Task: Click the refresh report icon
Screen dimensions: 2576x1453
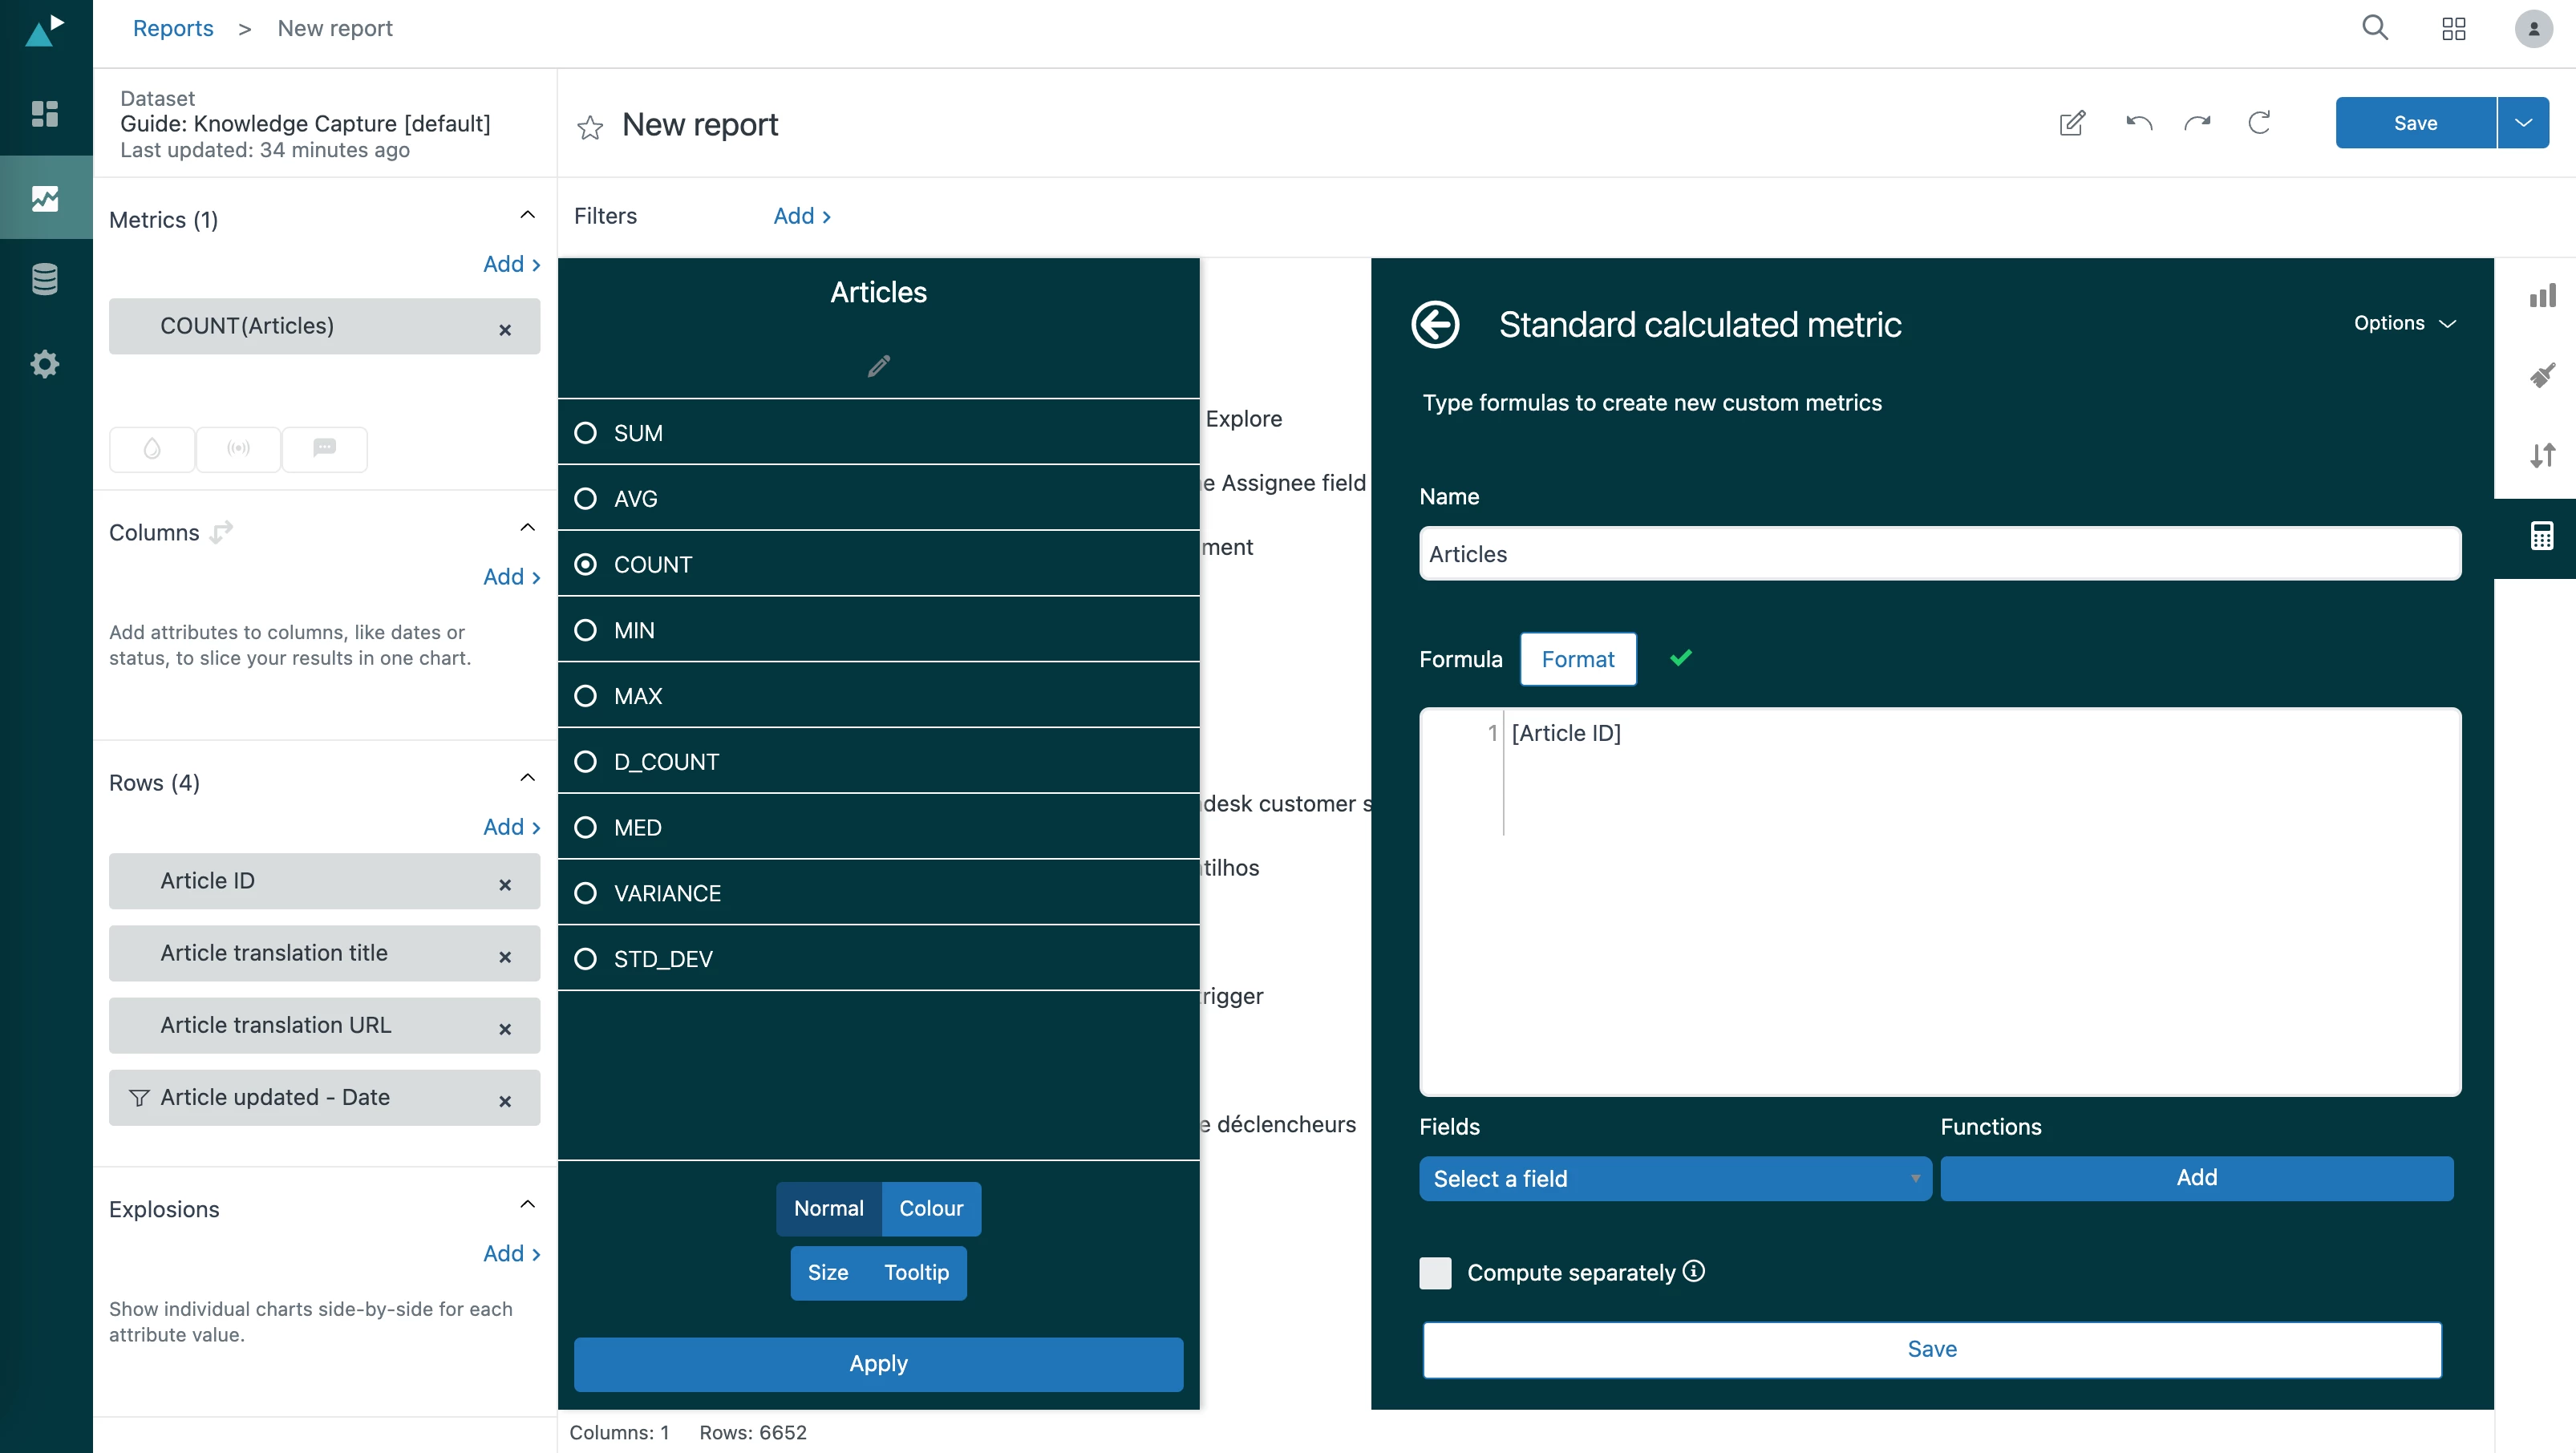Action: 2259,123
